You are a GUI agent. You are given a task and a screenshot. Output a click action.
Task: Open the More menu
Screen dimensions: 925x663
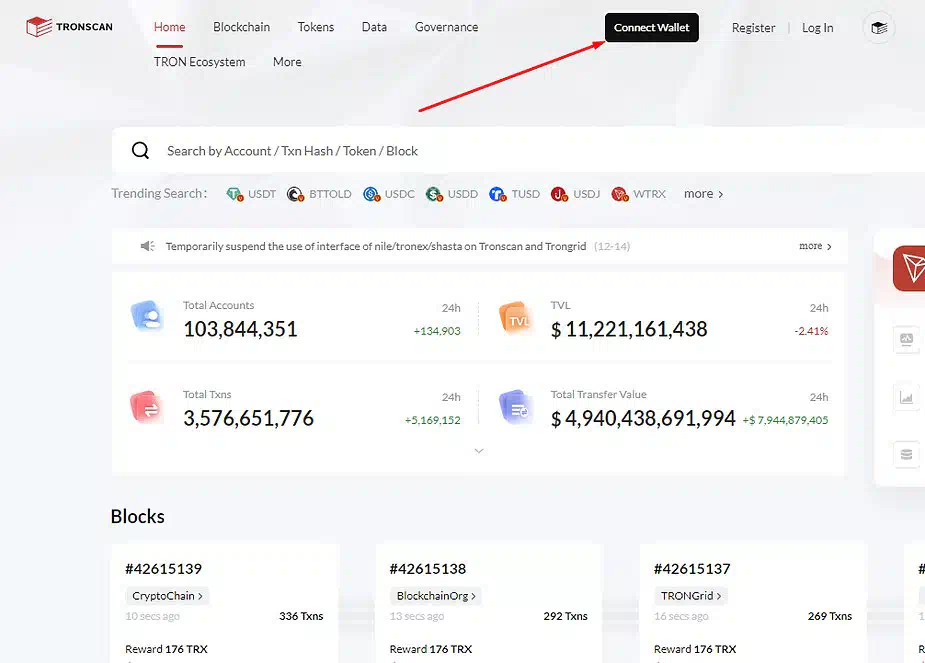click(287, 62)
